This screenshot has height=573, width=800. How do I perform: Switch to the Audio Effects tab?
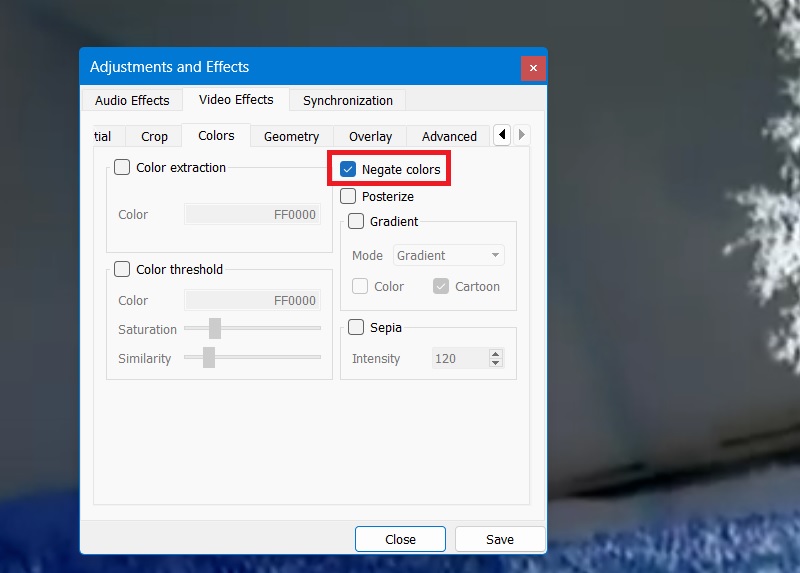click(132, 100)
